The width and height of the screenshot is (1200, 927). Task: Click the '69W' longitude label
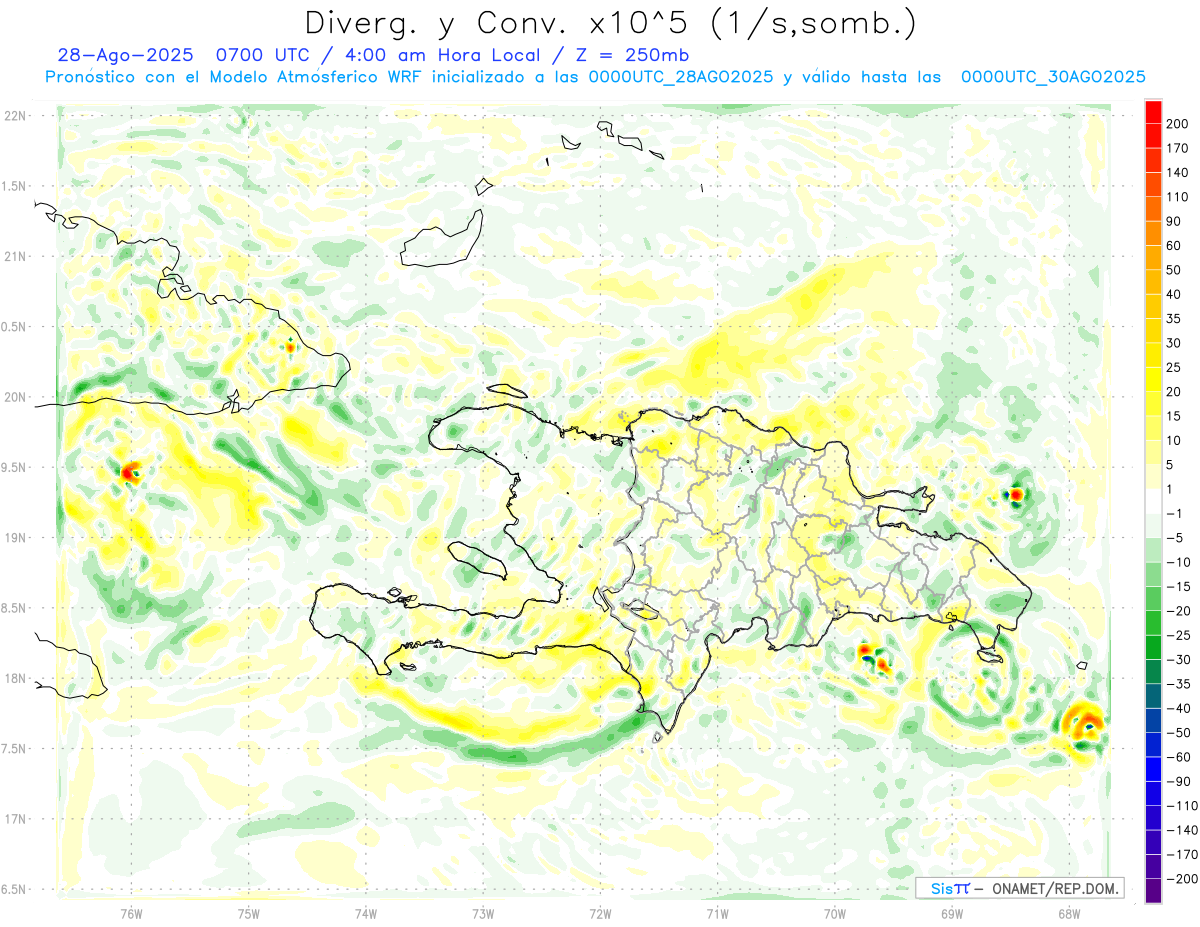coord(952,912)
